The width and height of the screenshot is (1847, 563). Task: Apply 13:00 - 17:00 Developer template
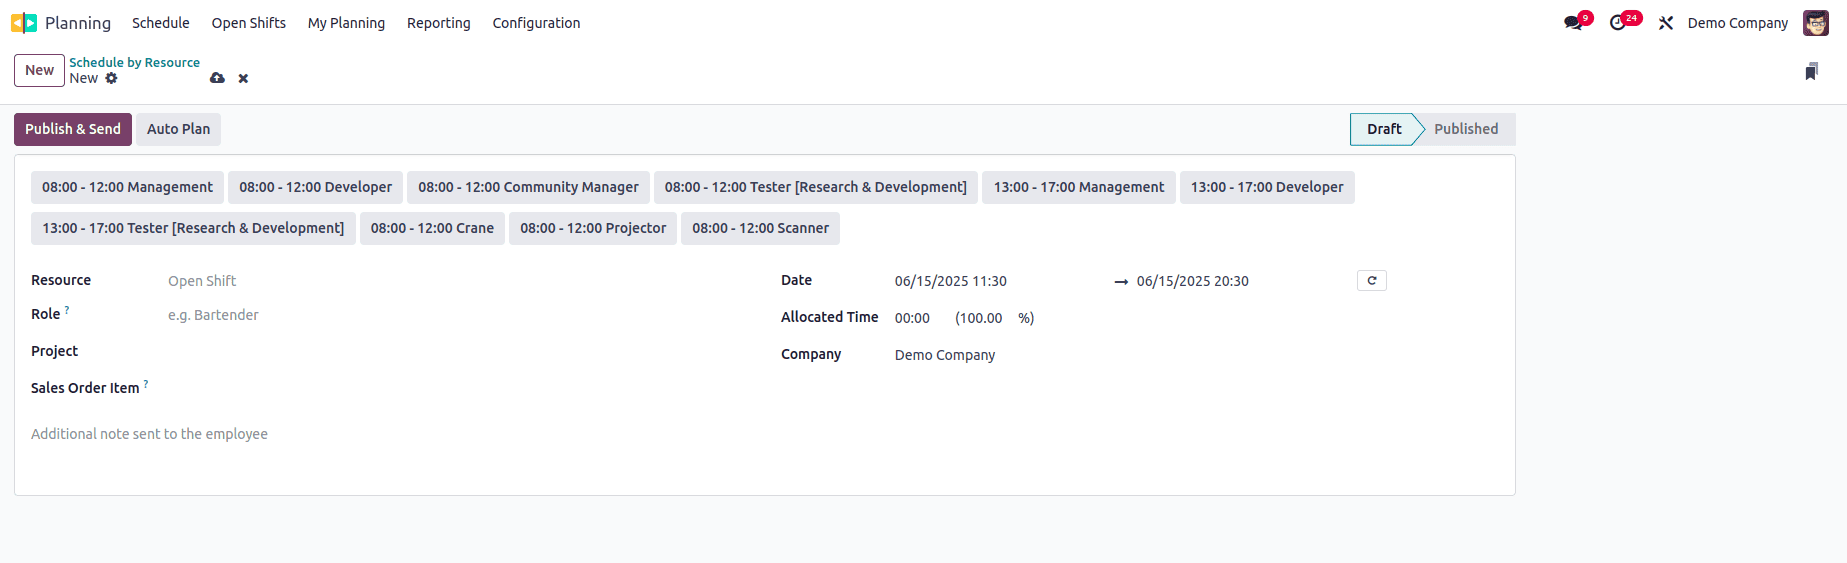pos(1267,187)
